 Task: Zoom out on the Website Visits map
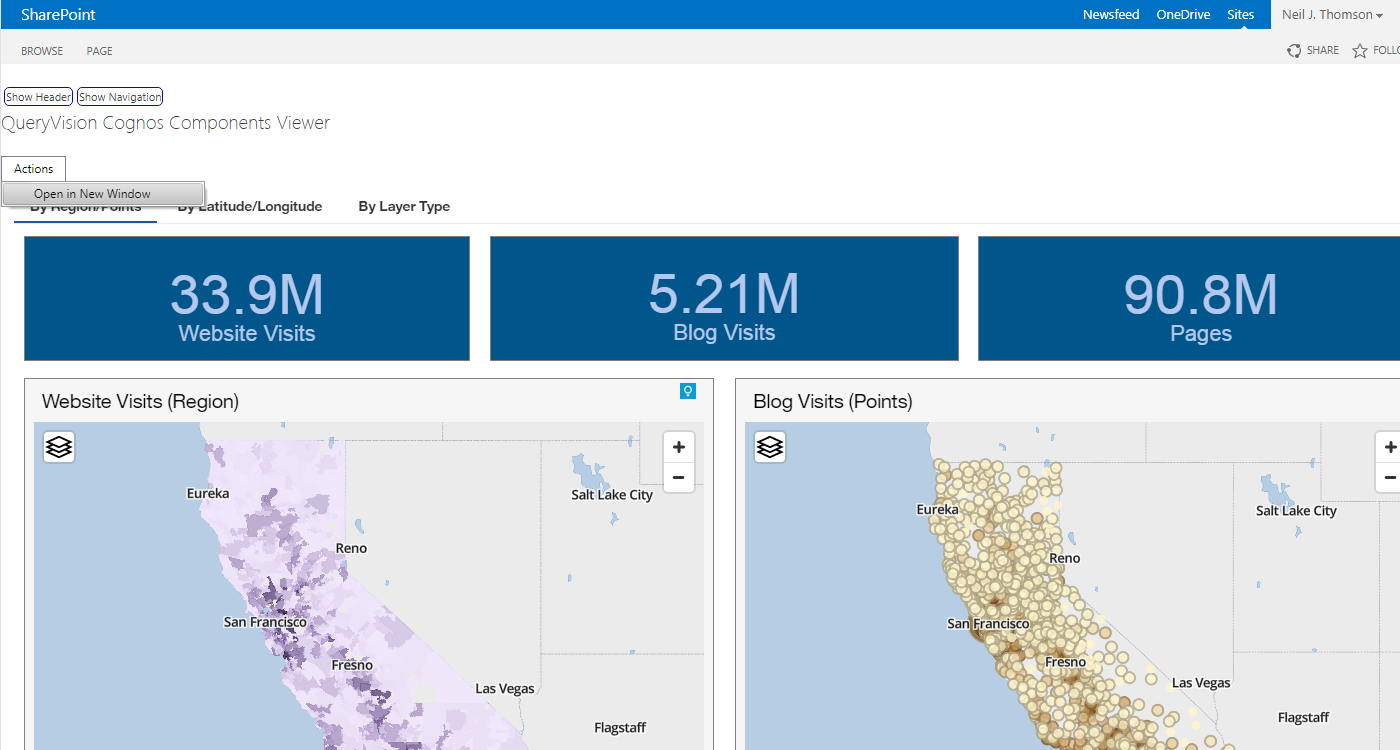point(679,477)
